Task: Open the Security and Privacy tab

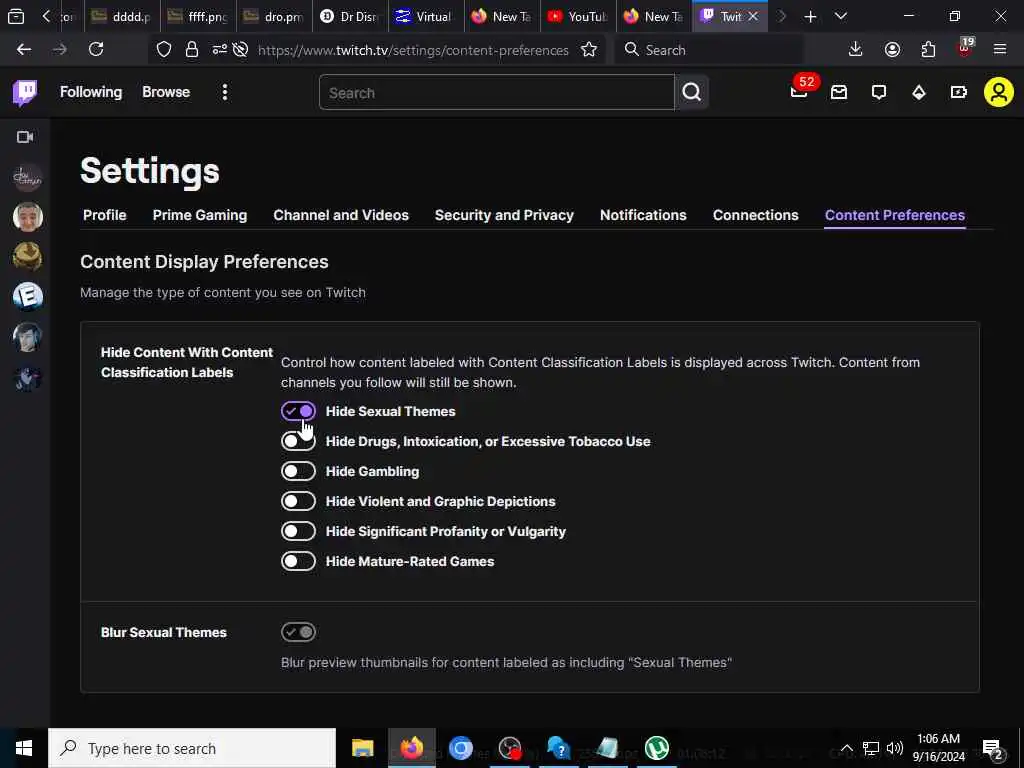Action: tap(504, 216)
